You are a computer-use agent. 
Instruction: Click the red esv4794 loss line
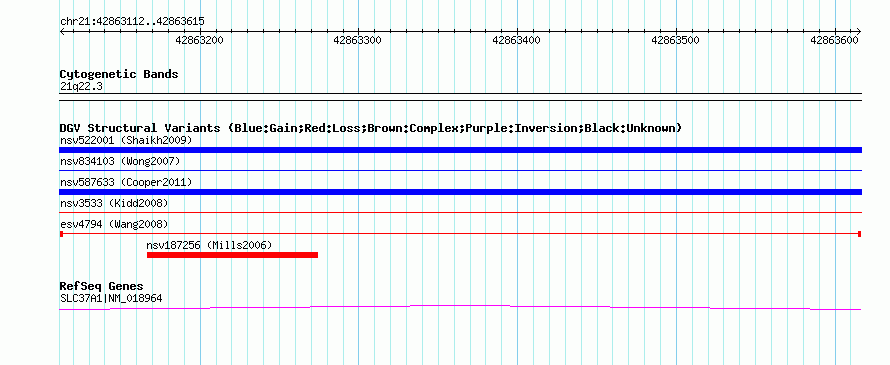point(460,234)
